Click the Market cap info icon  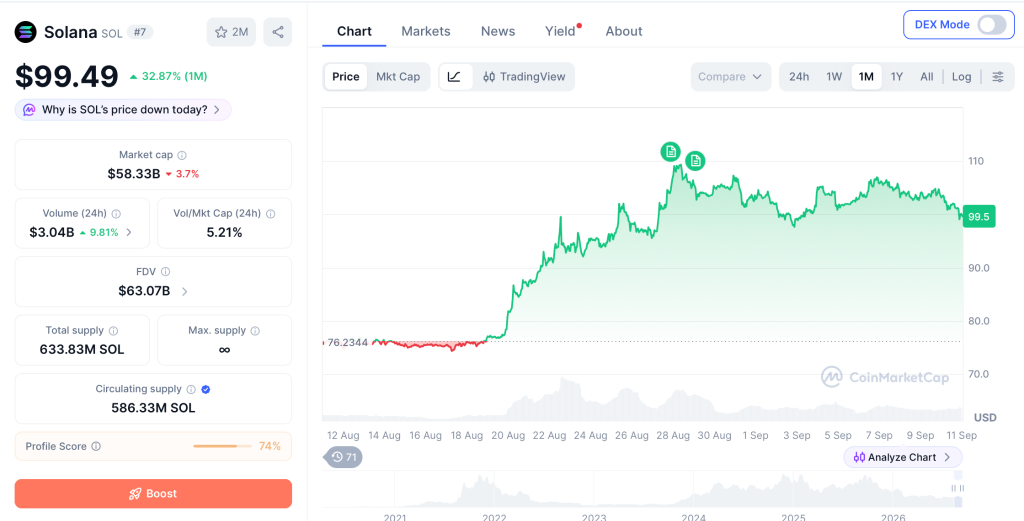tap(182, 155)
